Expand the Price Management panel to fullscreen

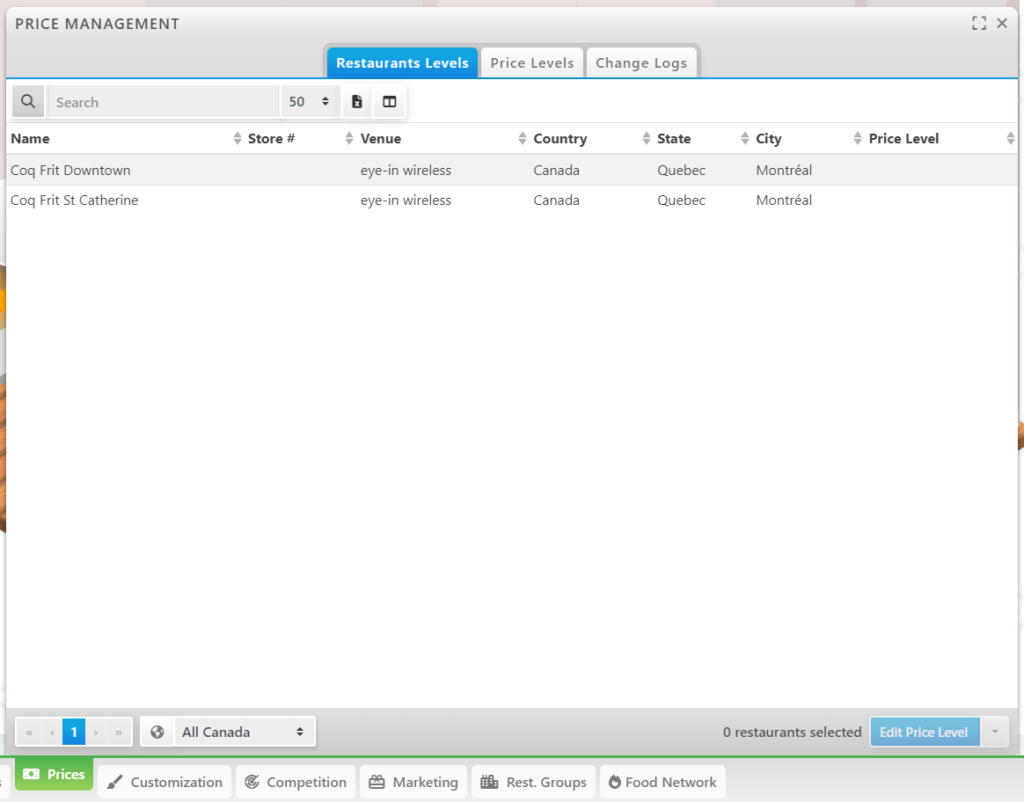979,23
